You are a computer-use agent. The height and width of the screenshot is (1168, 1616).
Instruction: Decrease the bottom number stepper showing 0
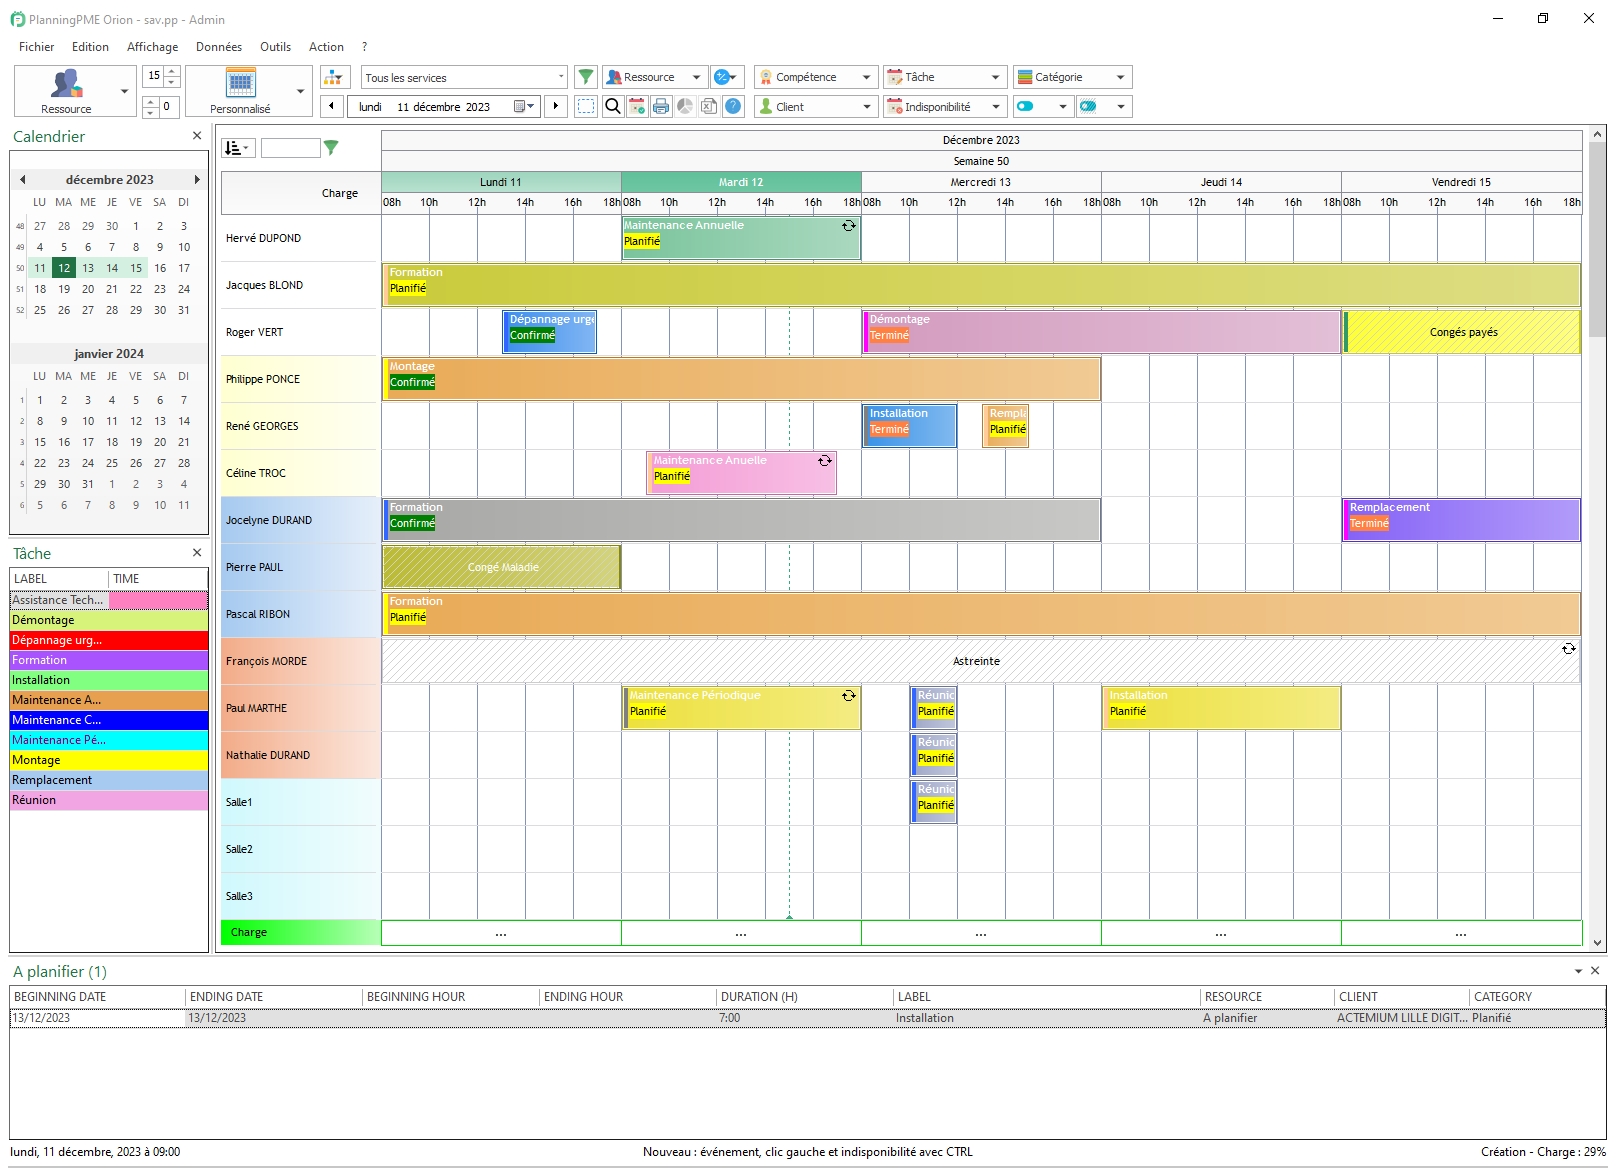tap(151, 111)
